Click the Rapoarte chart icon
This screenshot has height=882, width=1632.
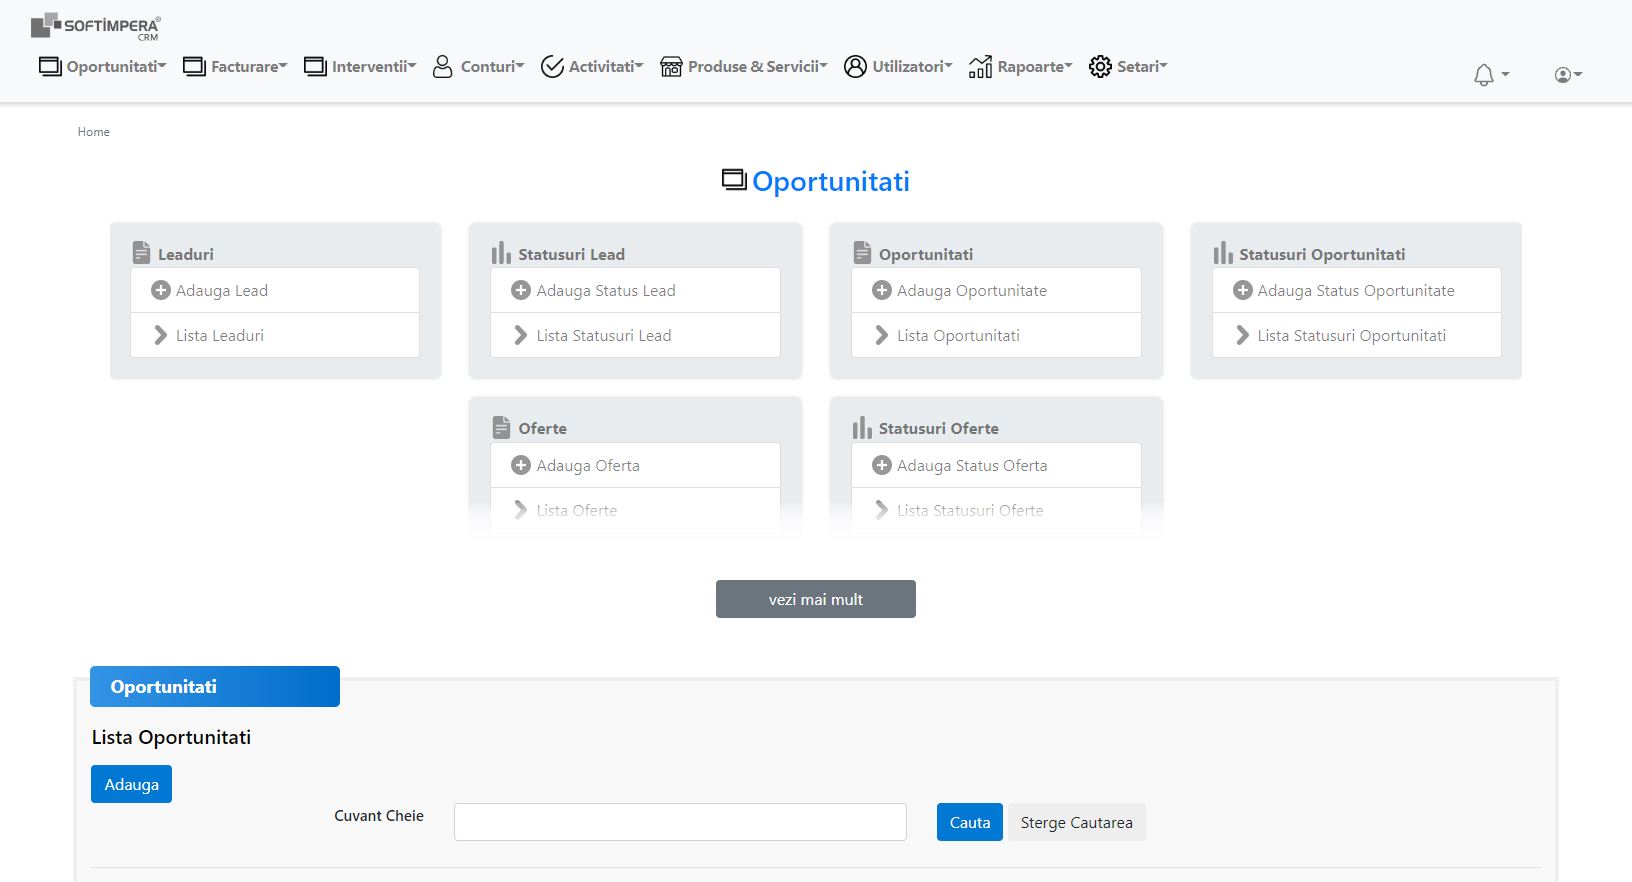(x=980, y=66)
